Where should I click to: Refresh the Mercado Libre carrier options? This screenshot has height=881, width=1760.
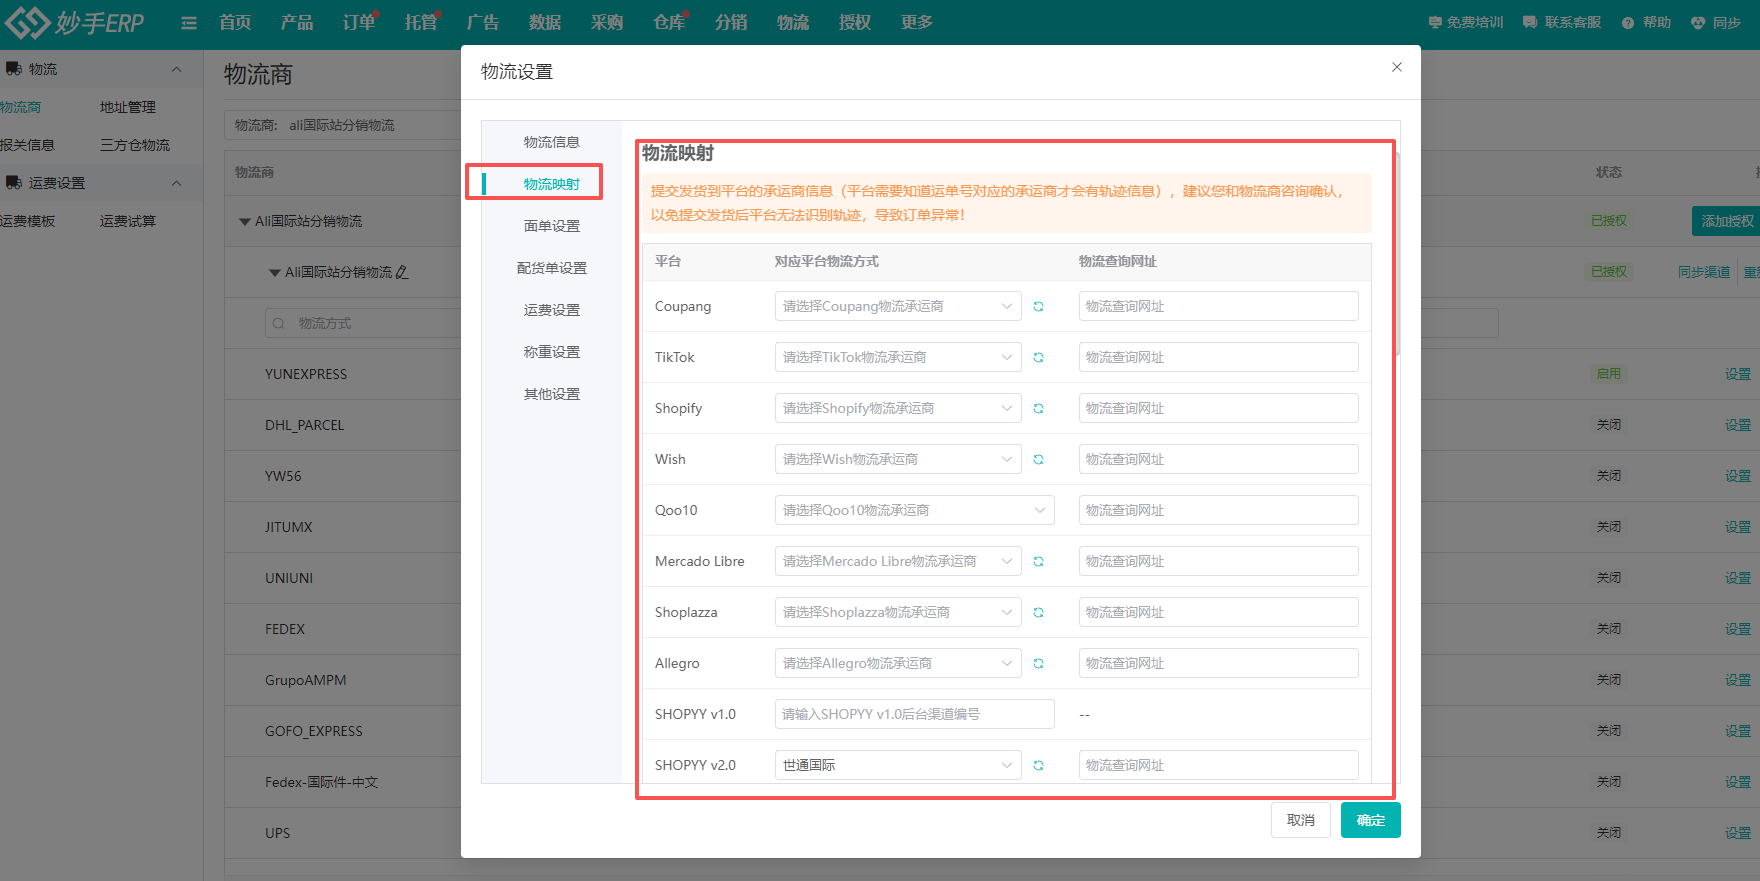pyautogui.click(x=1038, y=562)
